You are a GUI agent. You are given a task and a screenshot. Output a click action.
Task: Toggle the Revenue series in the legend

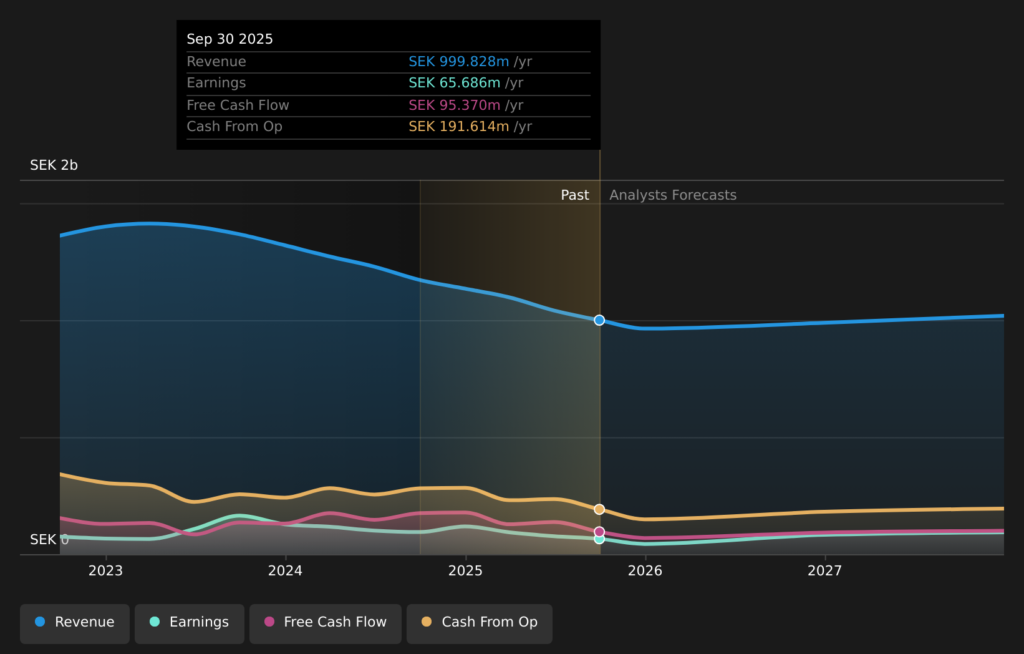75,622
